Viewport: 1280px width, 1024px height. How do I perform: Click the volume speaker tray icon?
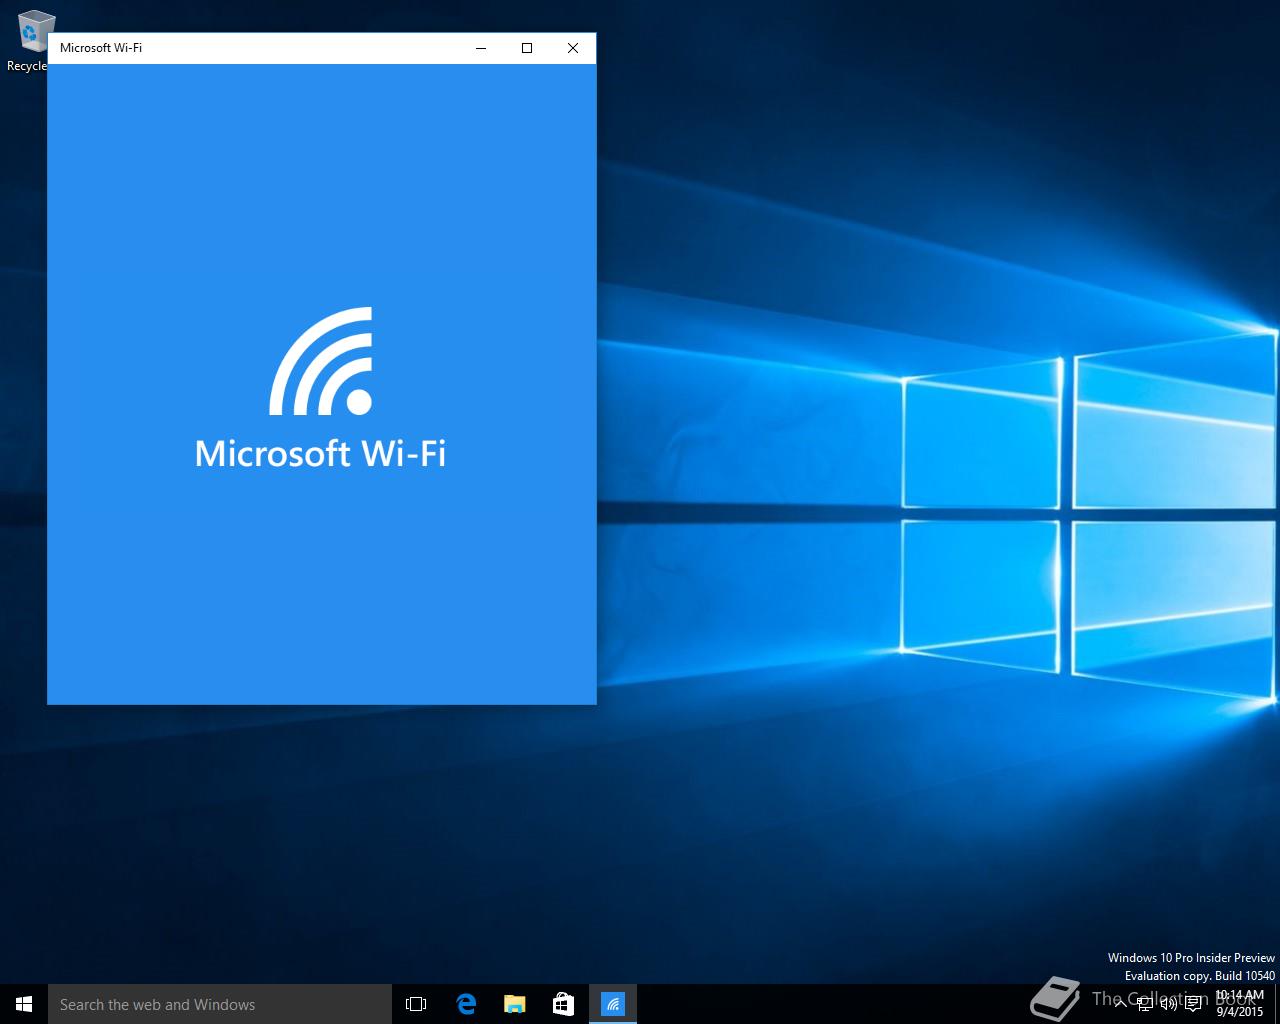click(1168, 1004)
